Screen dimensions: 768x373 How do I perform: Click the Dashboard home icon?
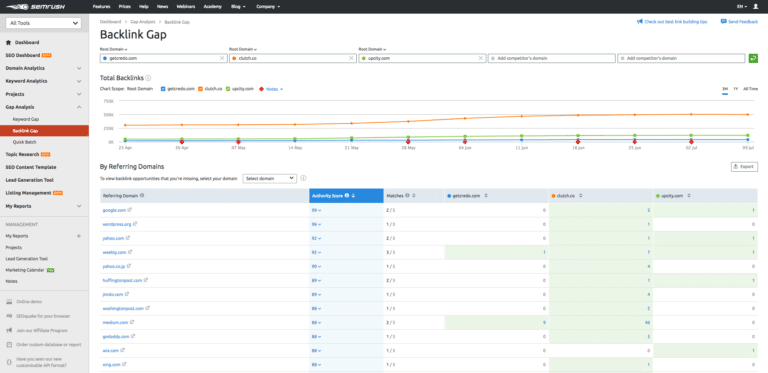click(8, 43)
